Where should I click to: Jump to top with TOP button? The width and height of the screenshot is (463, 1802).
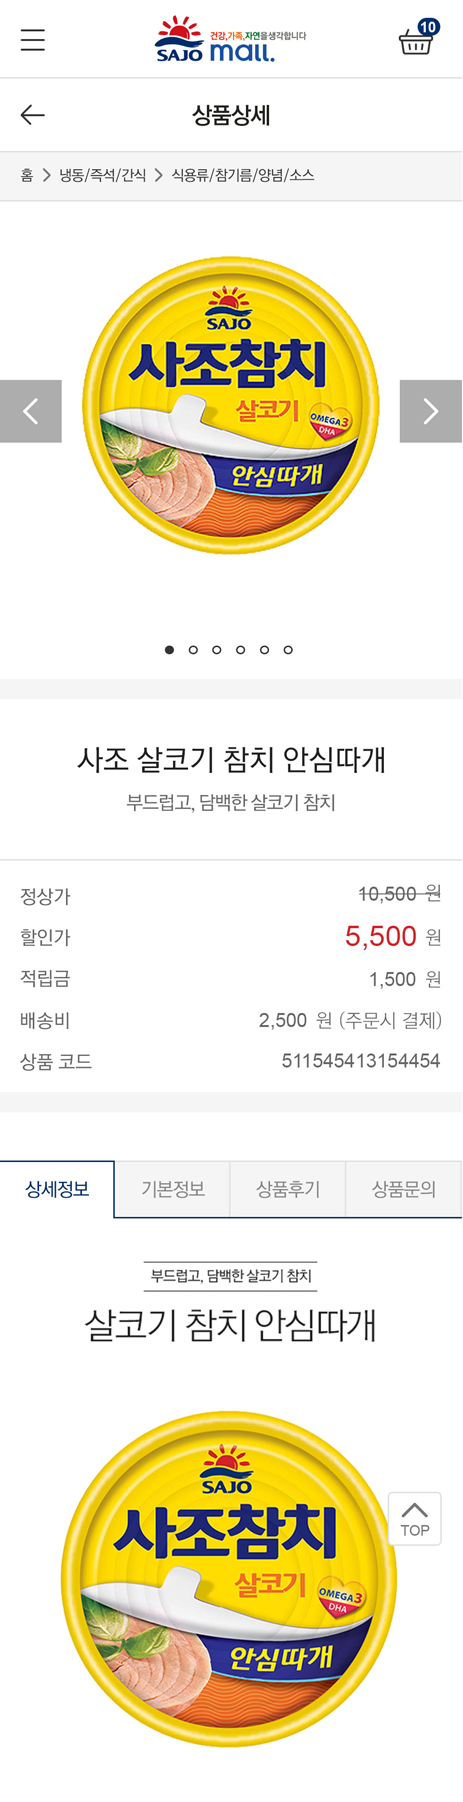pos(414,1518)
